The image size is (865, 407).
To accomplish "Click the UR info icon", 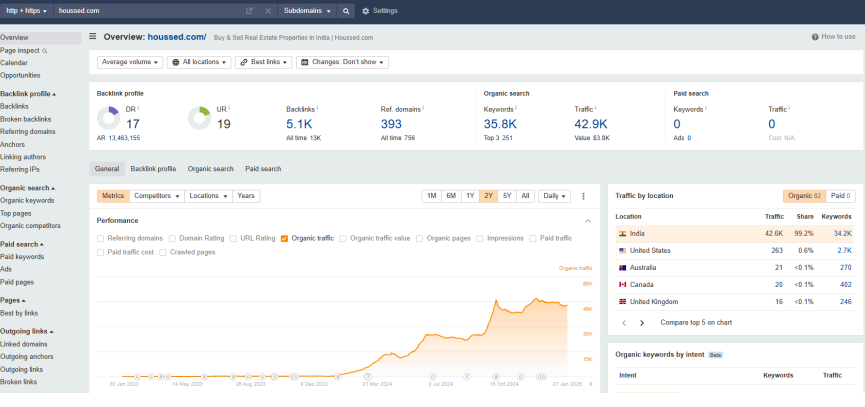I will coord(229,108).
